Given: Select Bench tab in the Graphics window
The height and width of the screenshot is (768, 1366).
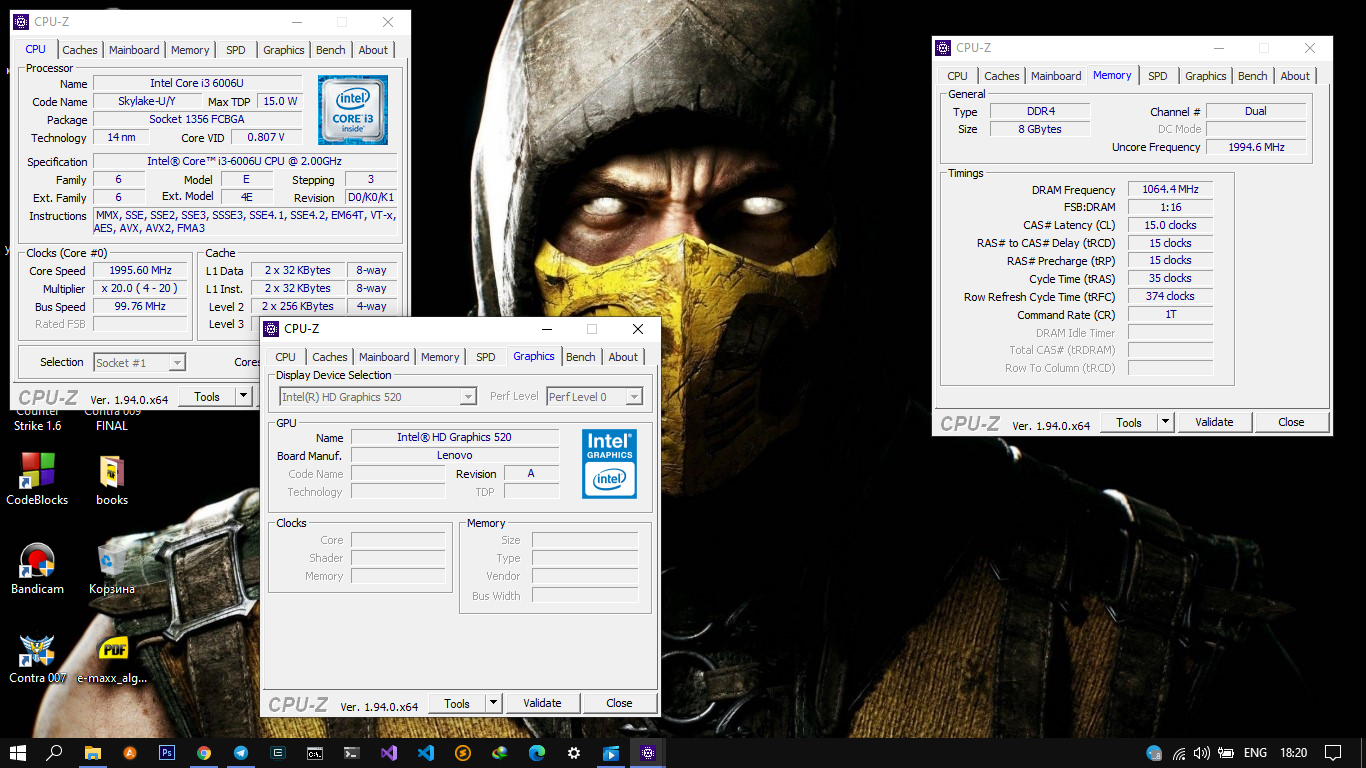Looking at the screenshot, I should (580, 357).
